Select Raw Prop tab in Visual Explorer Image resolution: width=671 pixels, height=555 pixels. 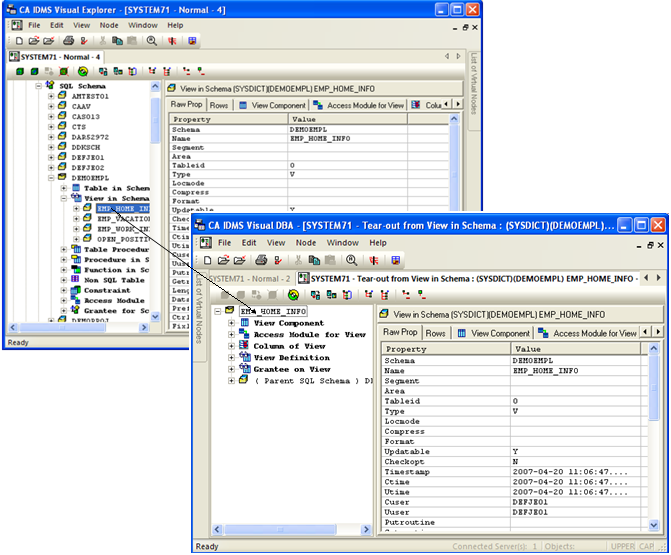(x=186, y=104)
